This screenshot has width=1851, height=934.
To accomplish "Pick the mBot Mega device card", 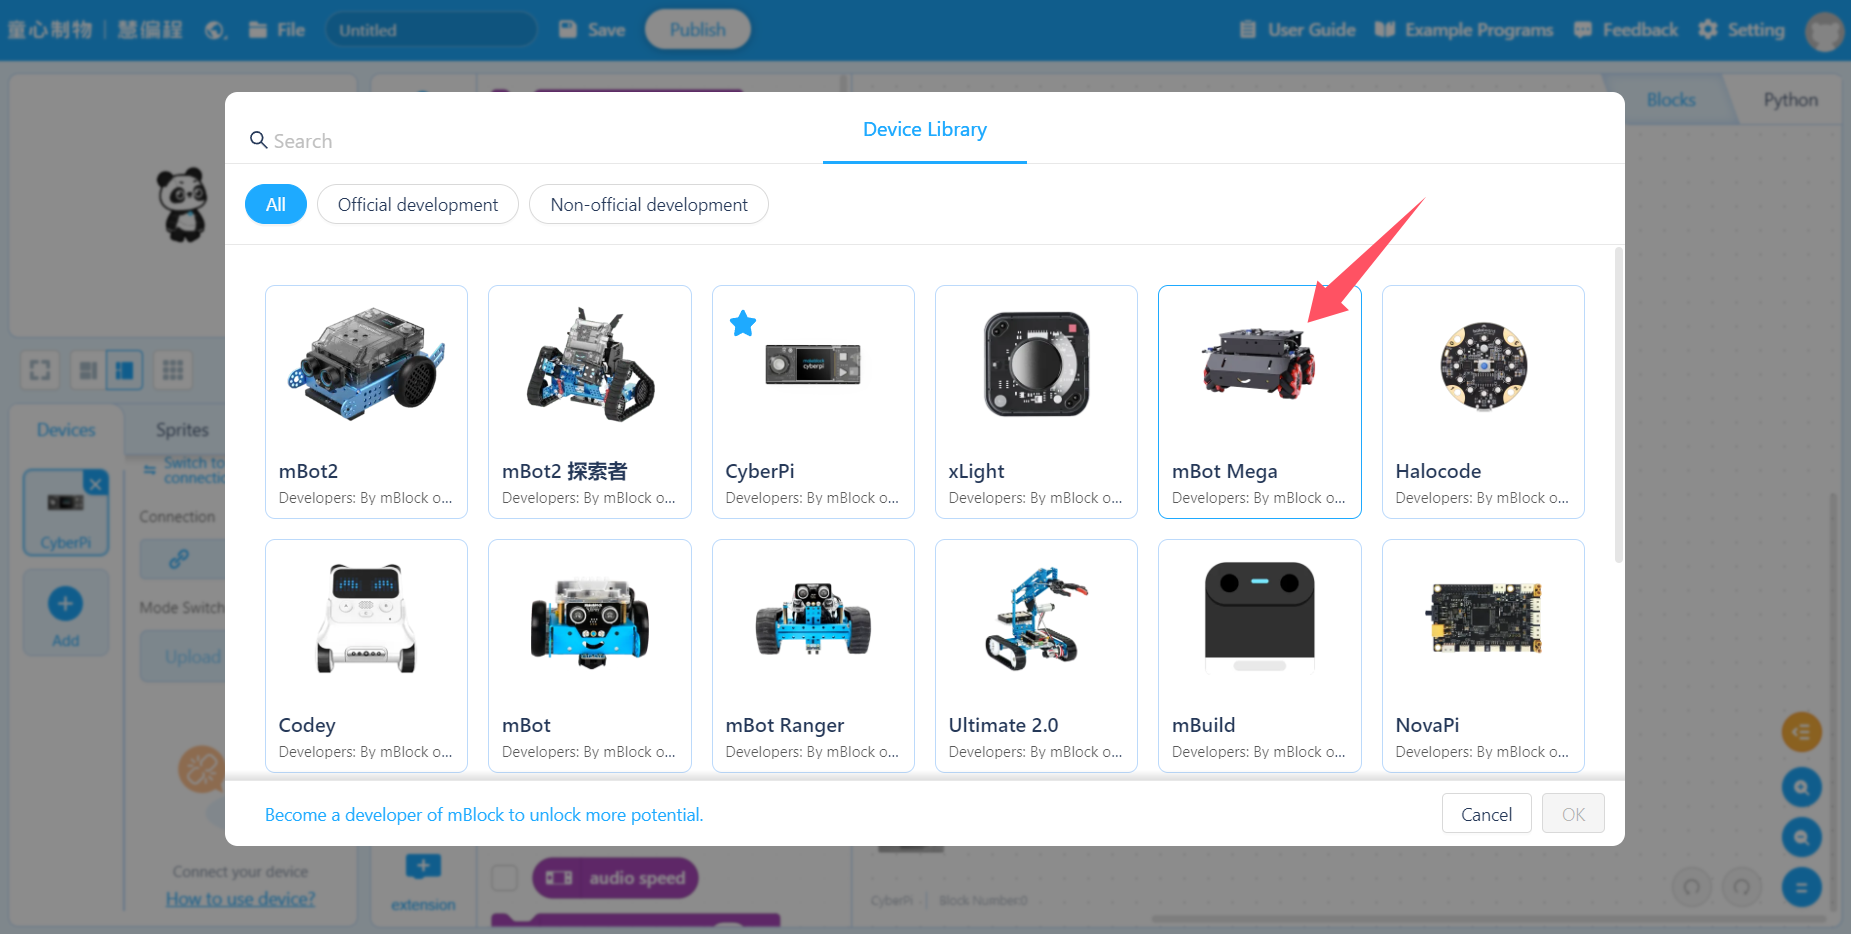I will click(x=1260, y=402).
